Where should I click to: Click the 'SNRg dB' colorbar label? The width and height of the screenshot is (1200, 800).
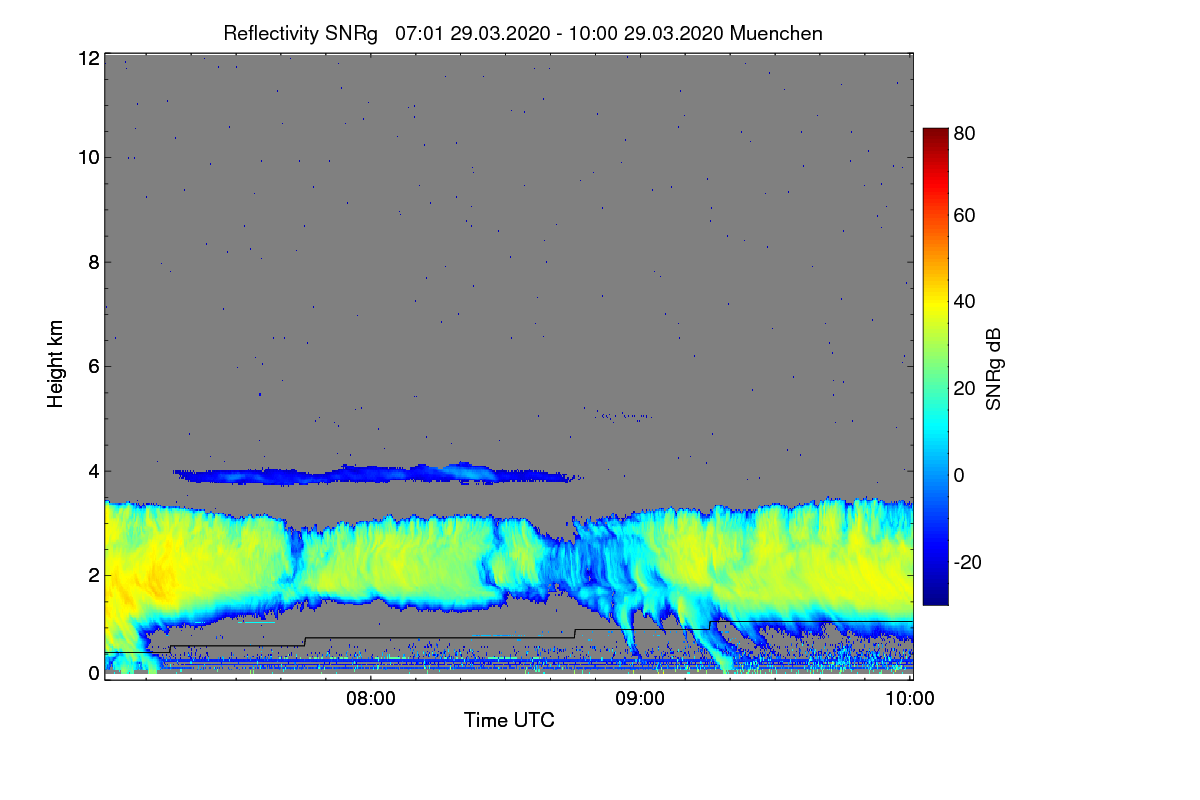point(993,367)
